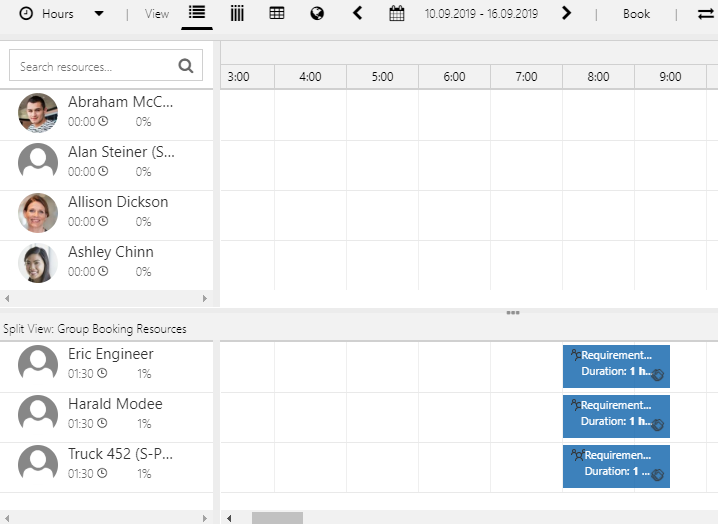The height and width of the screenshot is (524, 718).
Task: Click top resource list scroll-right arrow
Action: click(205, 298)
